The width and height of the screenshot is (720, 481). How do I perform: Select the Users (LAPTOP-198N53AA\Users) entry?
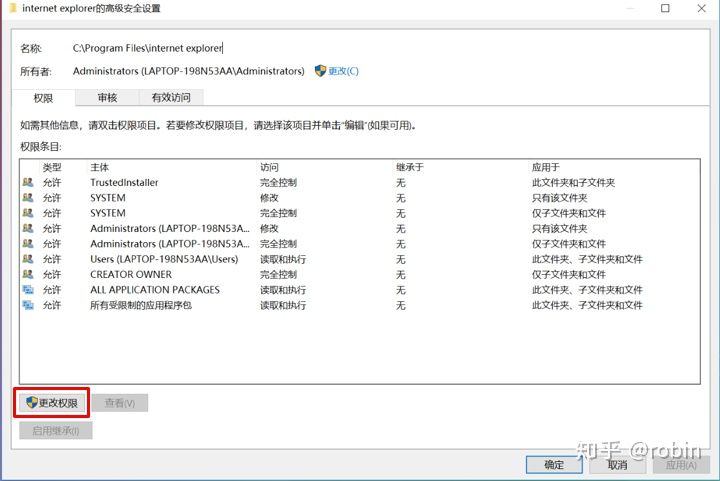coord(360,259)
